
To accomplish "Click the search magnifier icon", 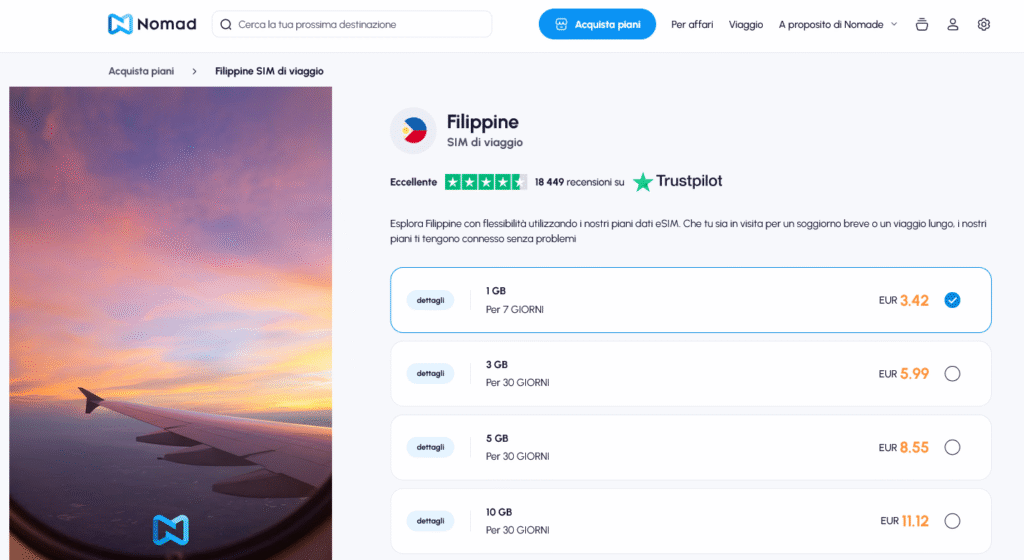I will pyautogui.click(x=226, y=24).
